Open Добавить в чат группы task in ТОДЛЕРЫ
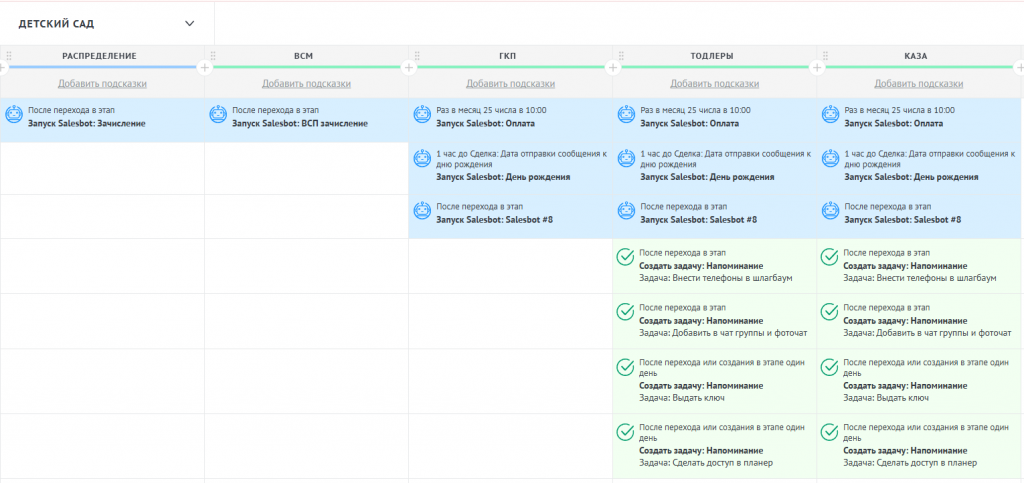The height and width of the screenshot is (483, 1024). 723,333
